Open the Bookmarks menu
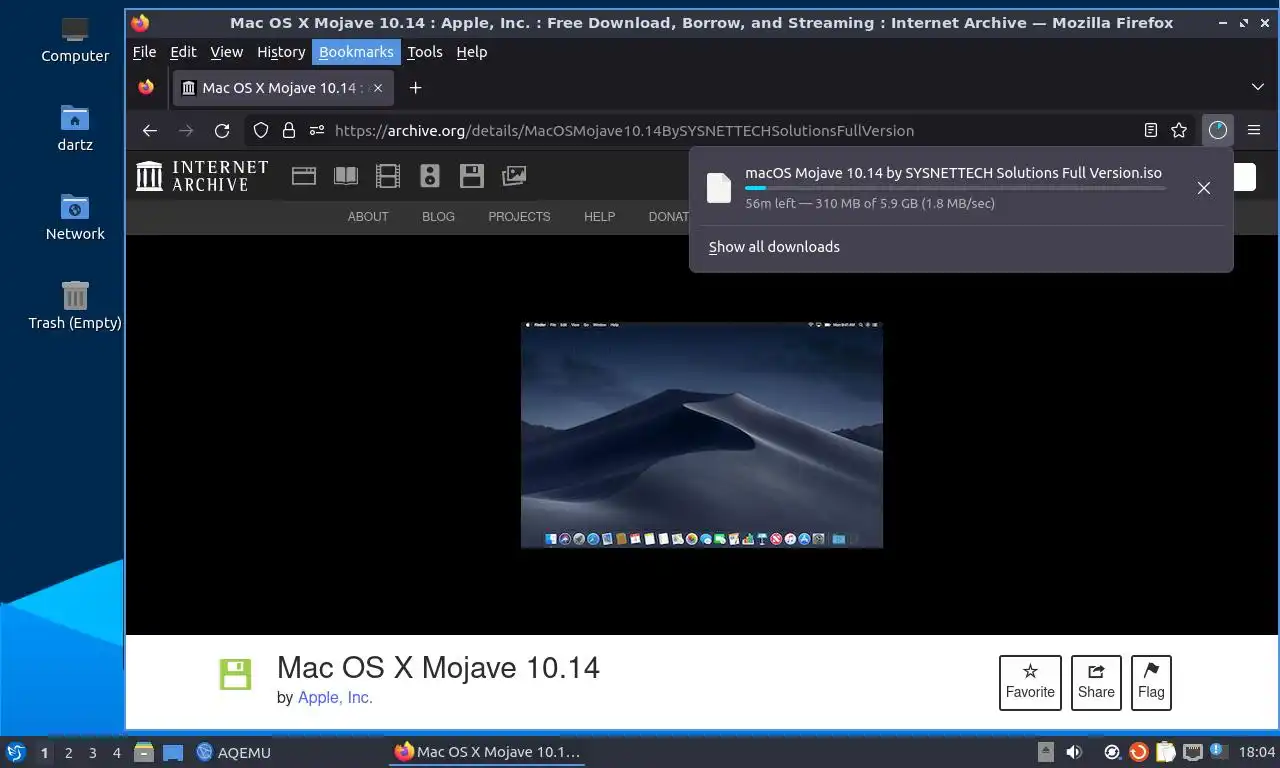 356,52
